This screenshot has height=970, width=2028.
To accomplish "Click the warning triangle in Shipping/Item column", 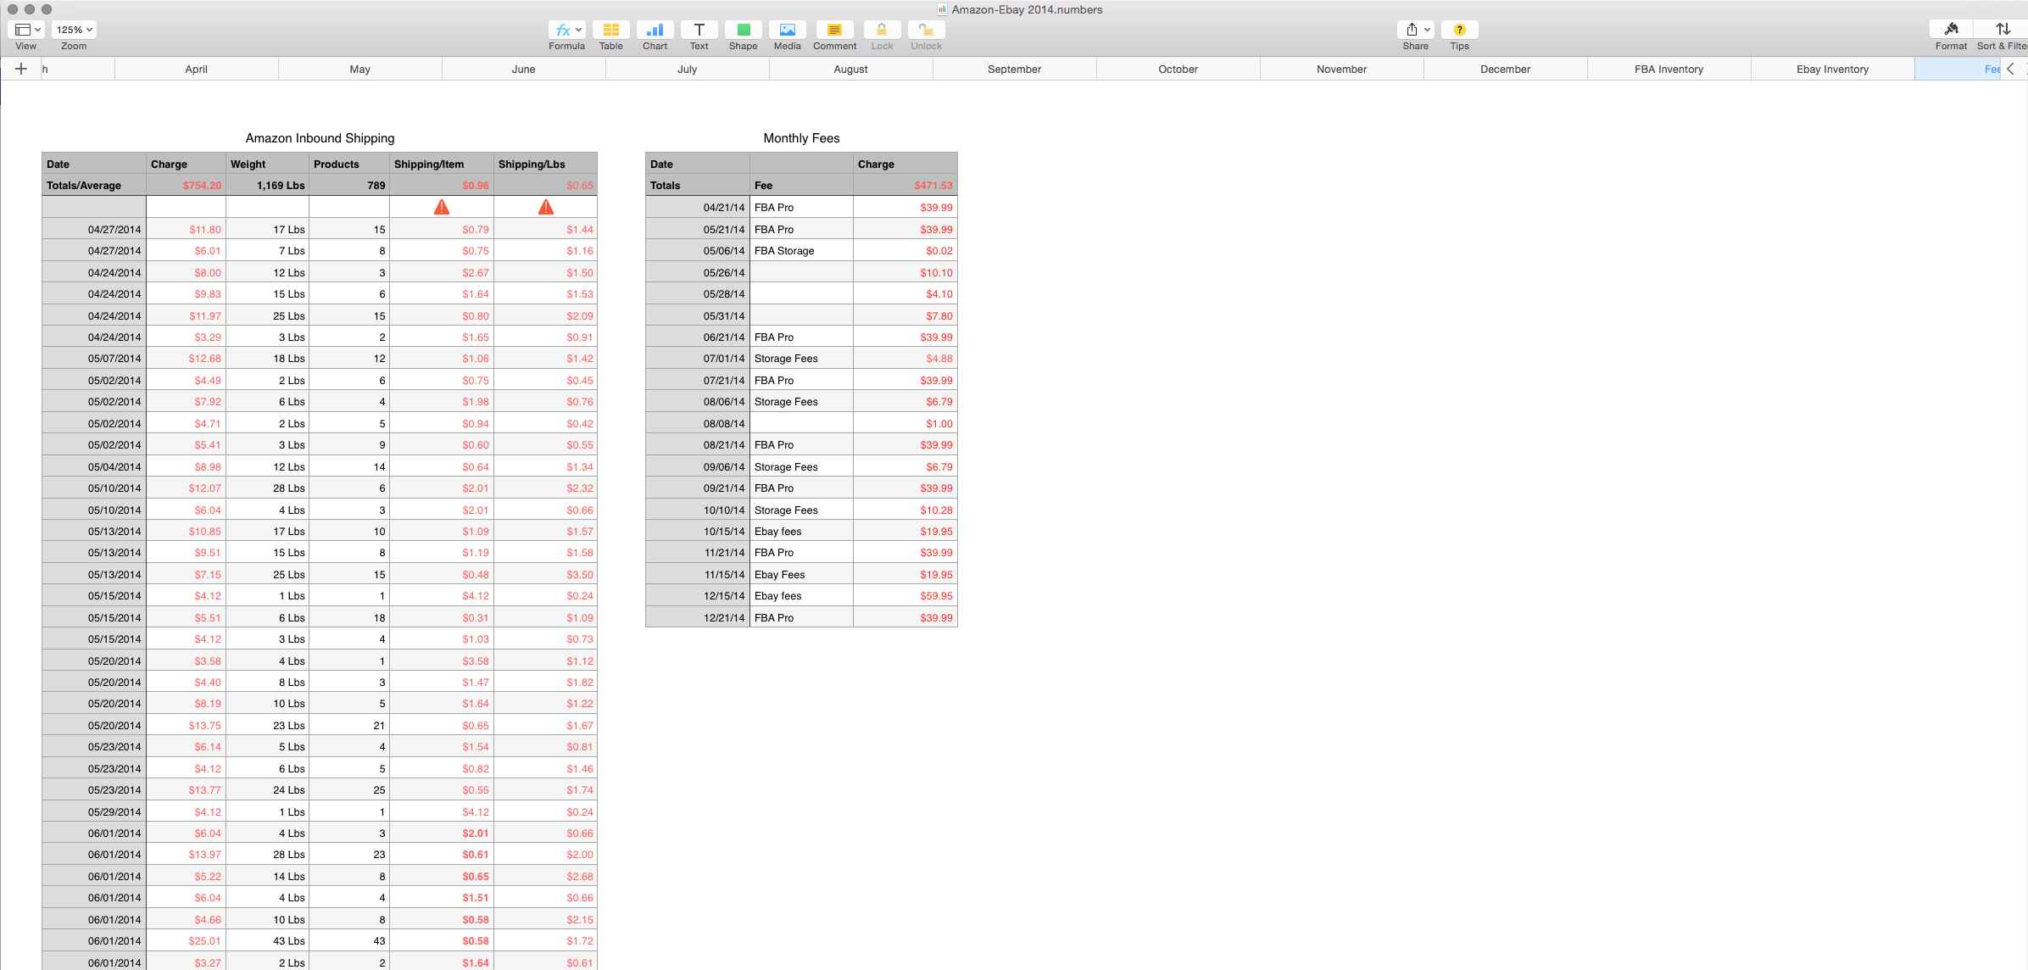I will (443, 207).
